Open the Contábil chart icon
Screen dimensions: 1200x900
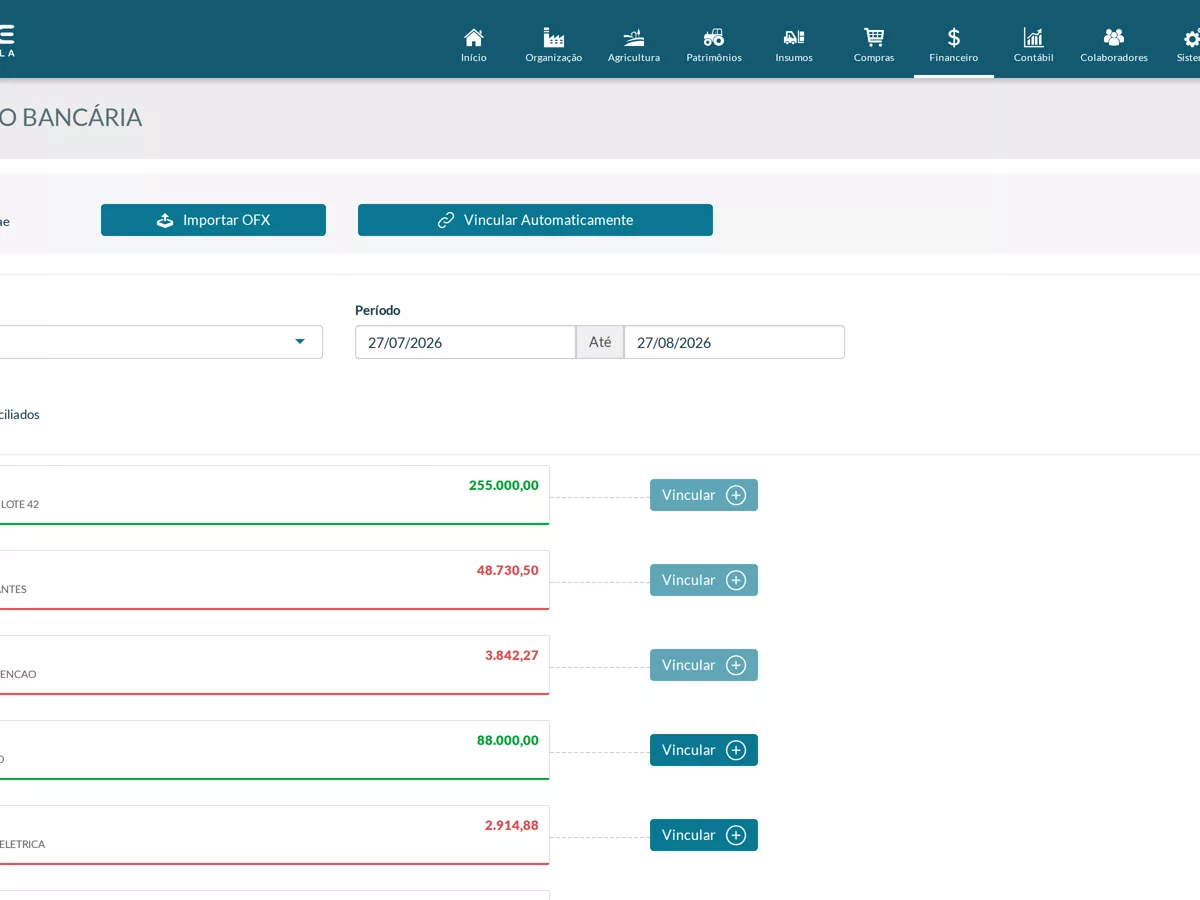click(x=1034, y=38)
